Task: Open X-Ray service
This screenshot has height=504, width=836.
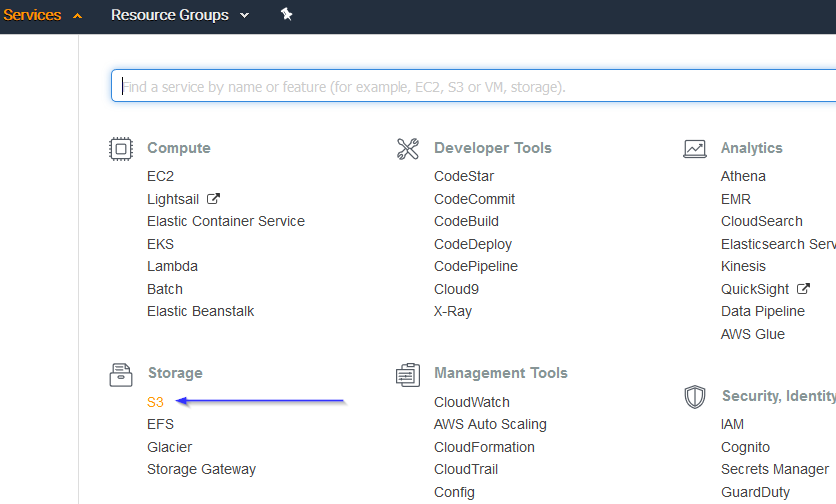Action: (x=453, y=311)
